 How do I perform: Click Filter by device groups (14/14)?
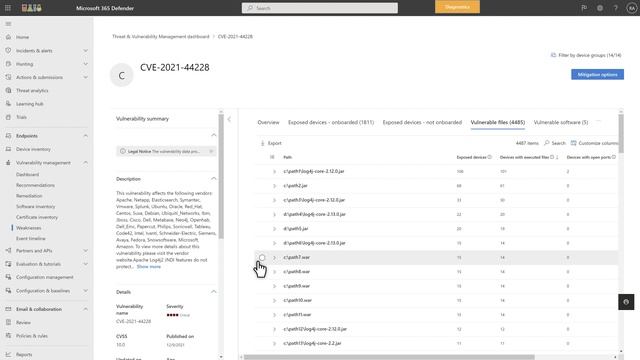click(586, 55)
